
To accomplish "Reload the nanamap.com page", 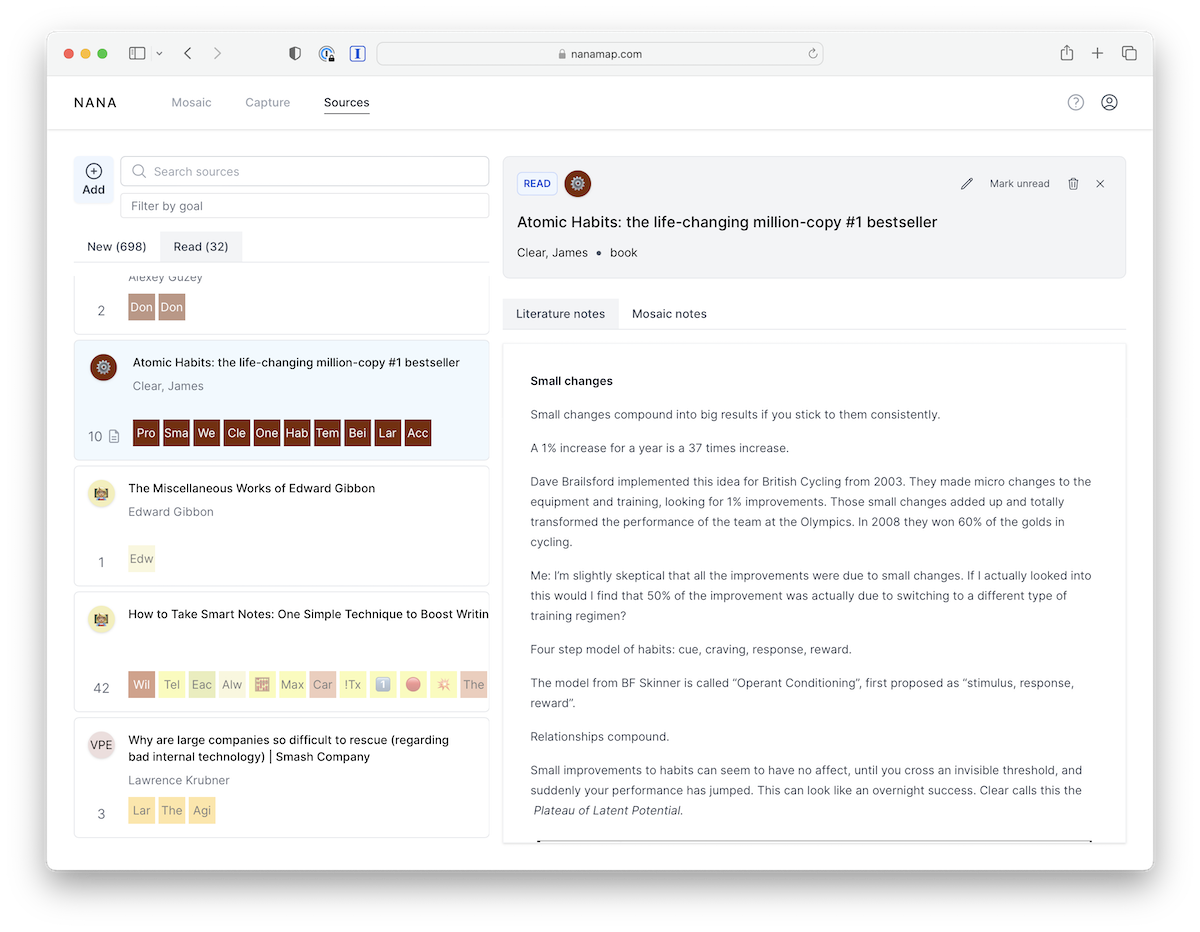I will (x=813, y=54).
